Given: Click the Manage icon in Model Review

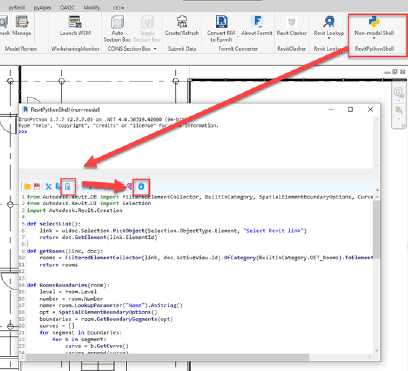Looking at the screenshot, I should tap(22, 22).
